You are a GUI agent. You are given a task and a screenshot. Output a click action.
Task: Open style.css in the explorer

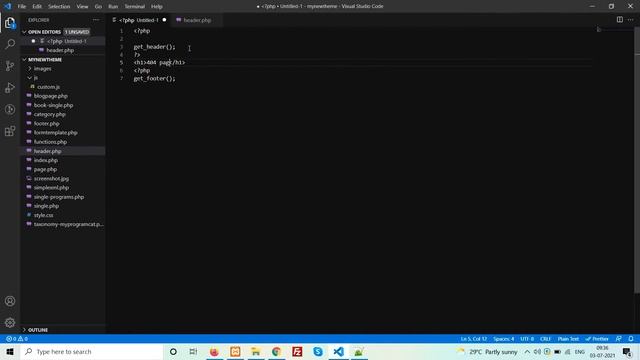coord(44,215)
